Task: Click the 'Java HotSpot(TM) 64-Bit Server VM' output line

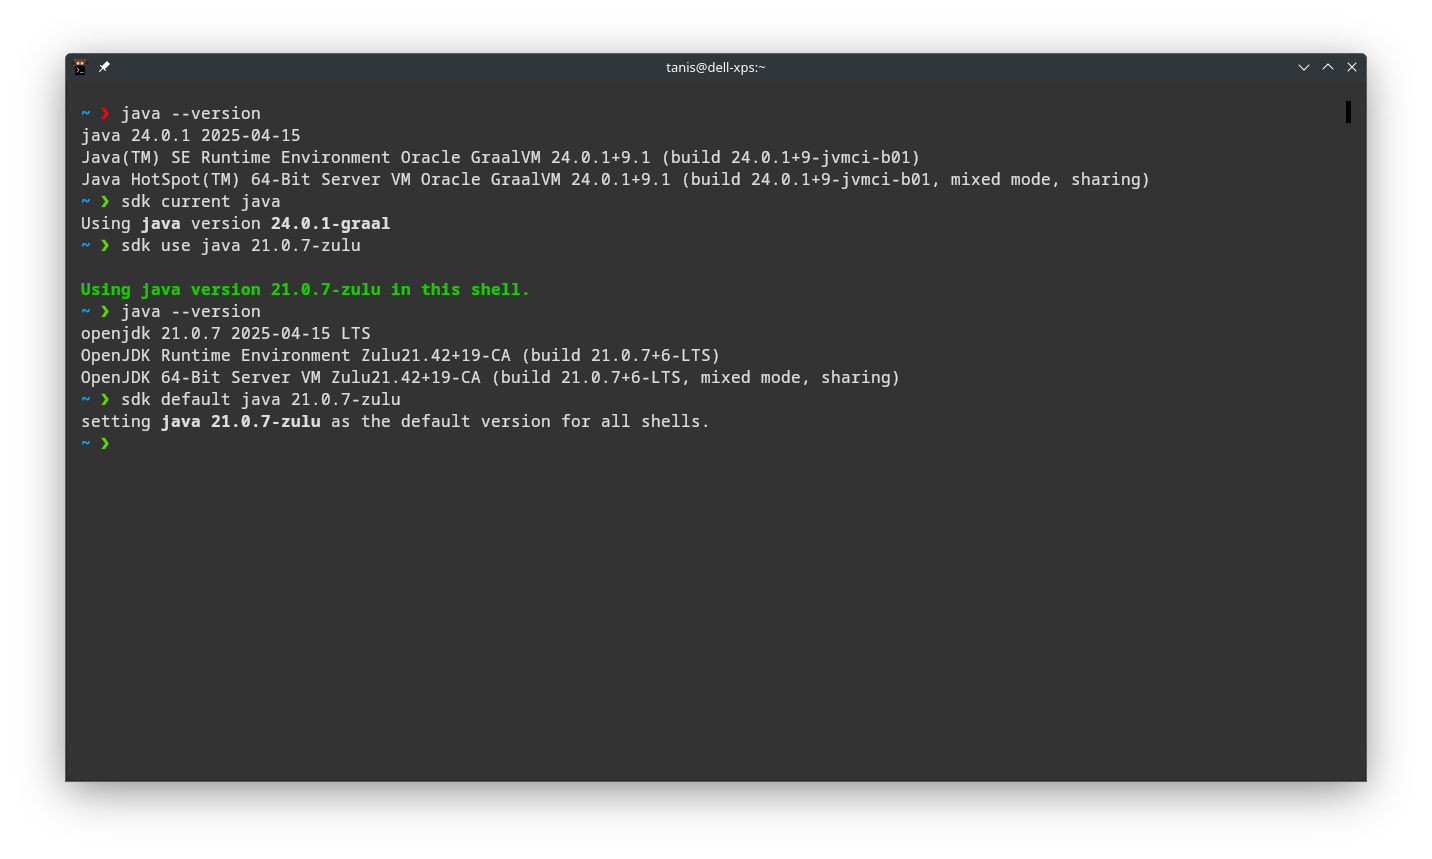Action: [615, 180]
